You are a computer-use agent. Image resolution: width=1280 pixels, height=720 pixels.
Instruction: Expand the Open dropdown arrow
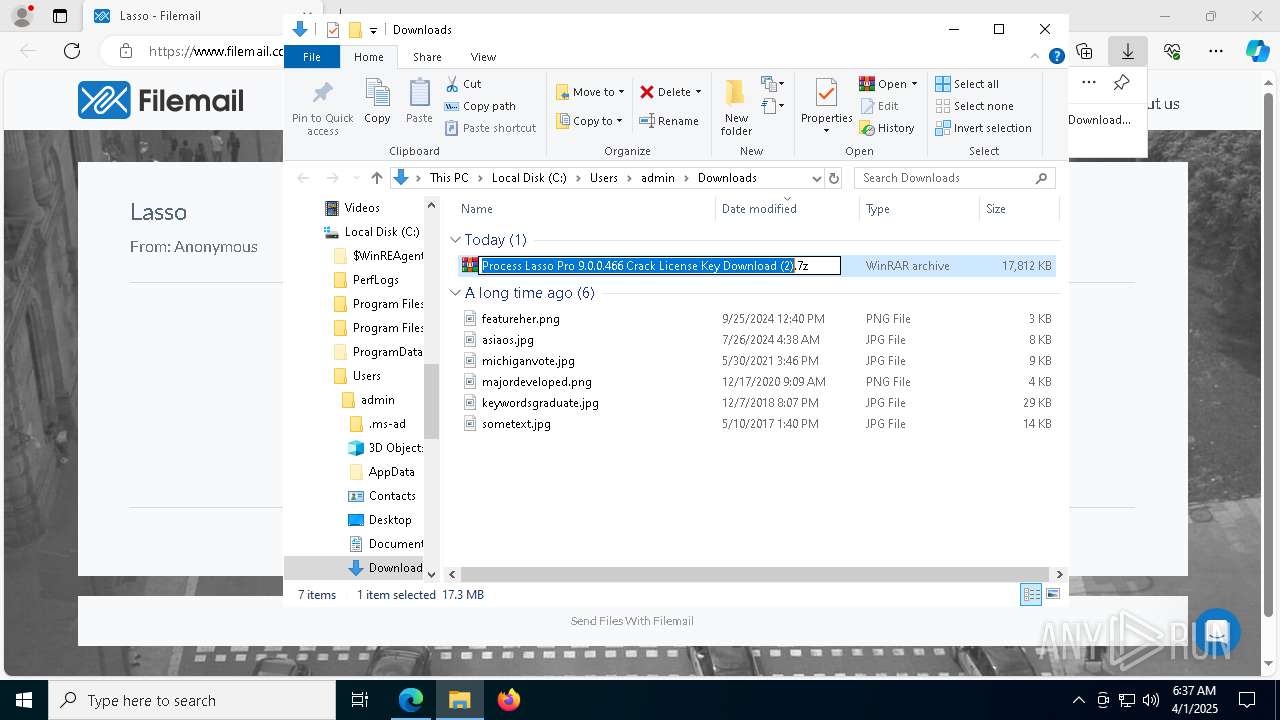click(x=914, y=84)
